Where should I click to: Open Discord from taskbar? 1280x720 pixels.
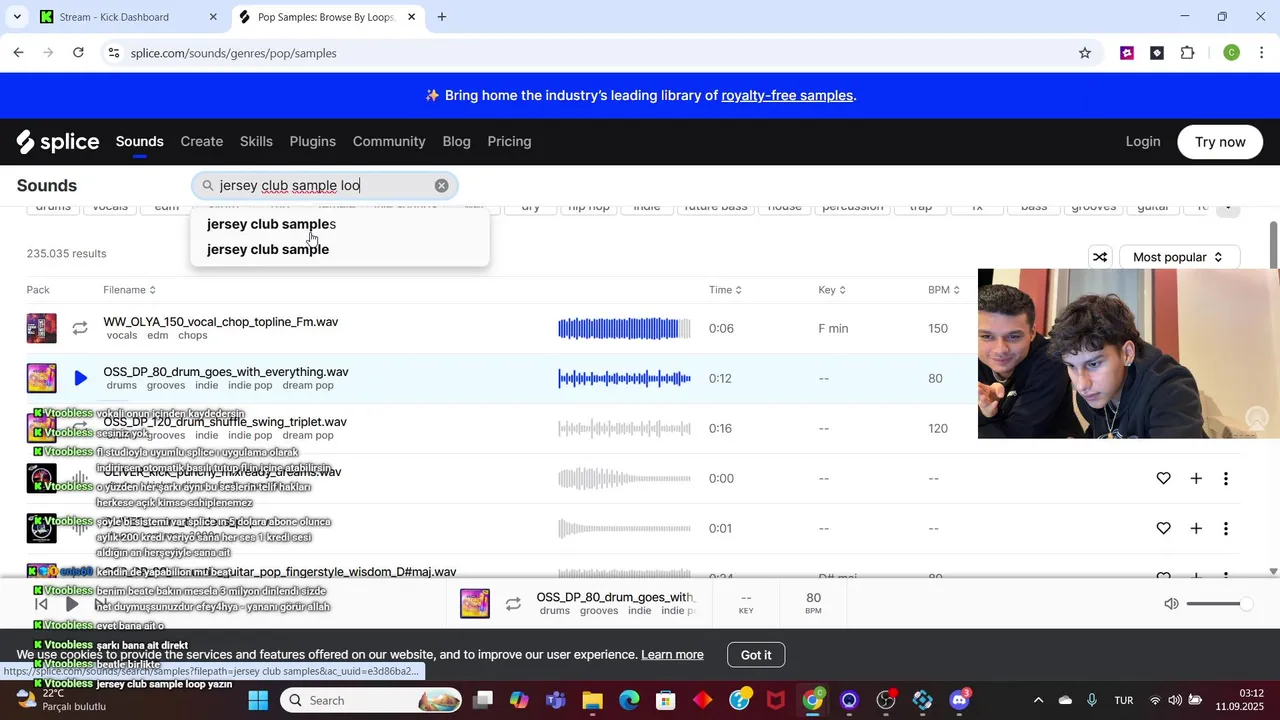click(960, 700)
